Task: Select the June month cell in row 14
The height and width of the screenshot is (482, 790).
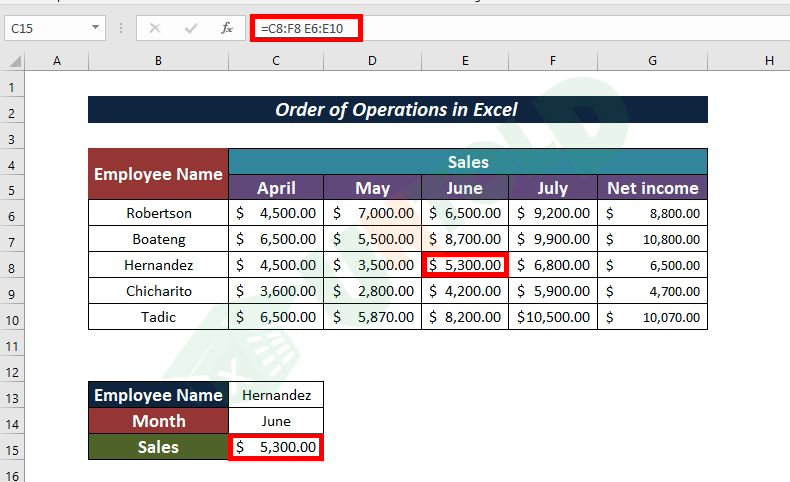Action: click(x=276, y=421)
